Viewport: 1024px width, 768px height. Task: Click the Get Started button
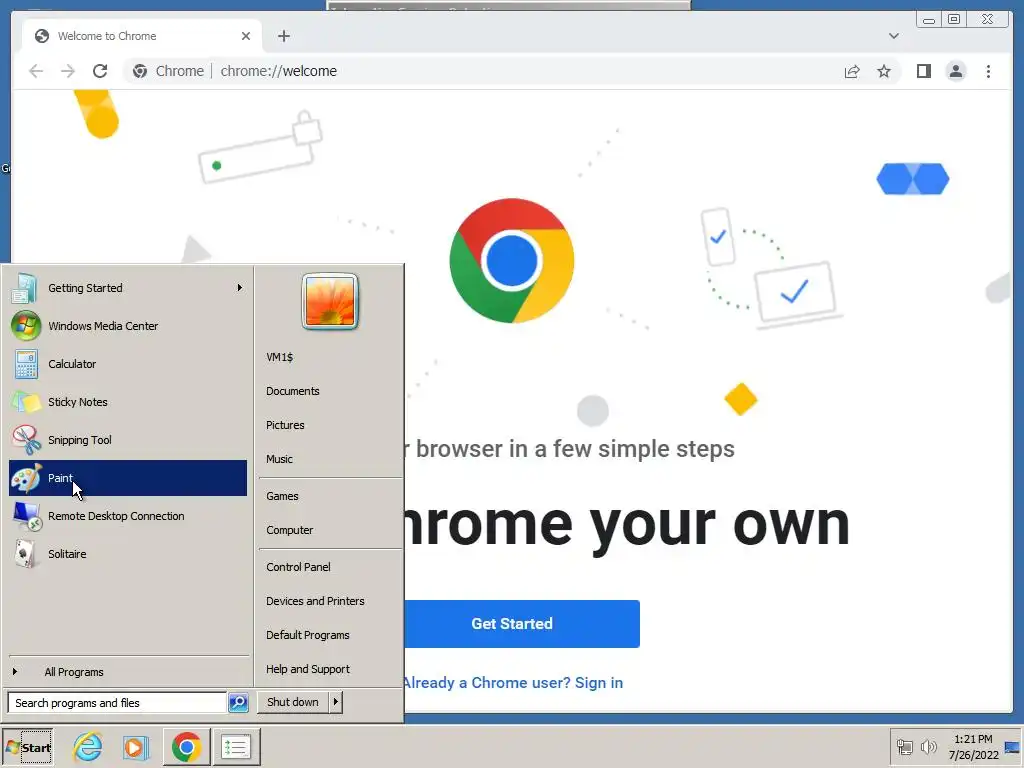[521, 624]
